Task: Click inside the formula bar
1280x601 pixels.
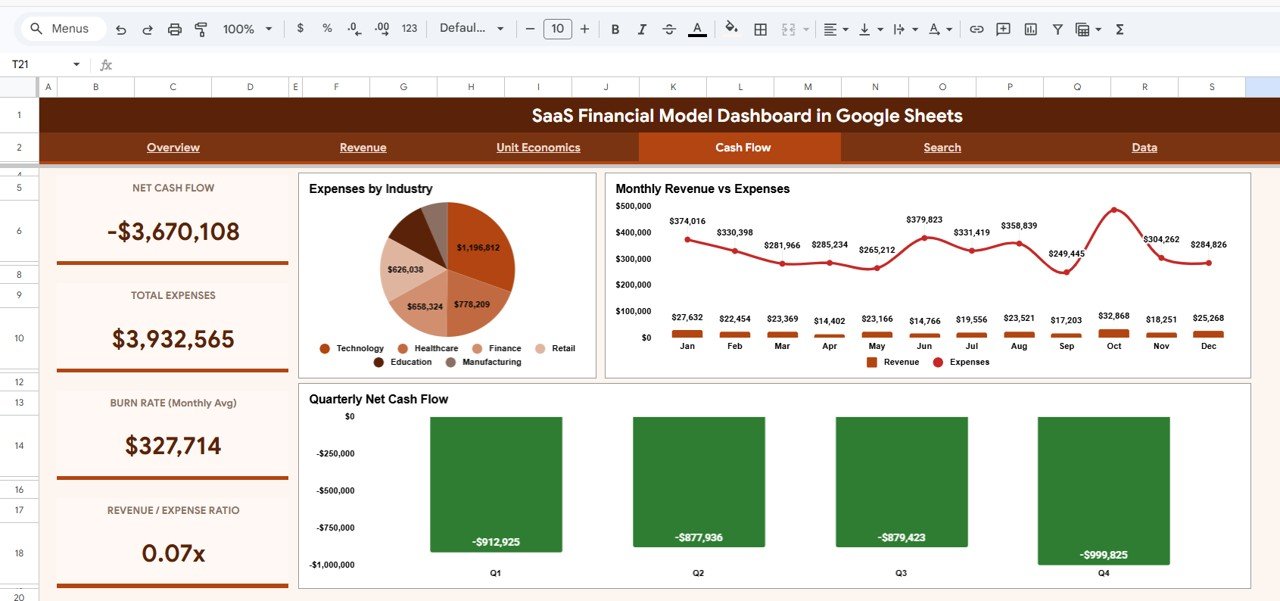Action: pos(400,64)
